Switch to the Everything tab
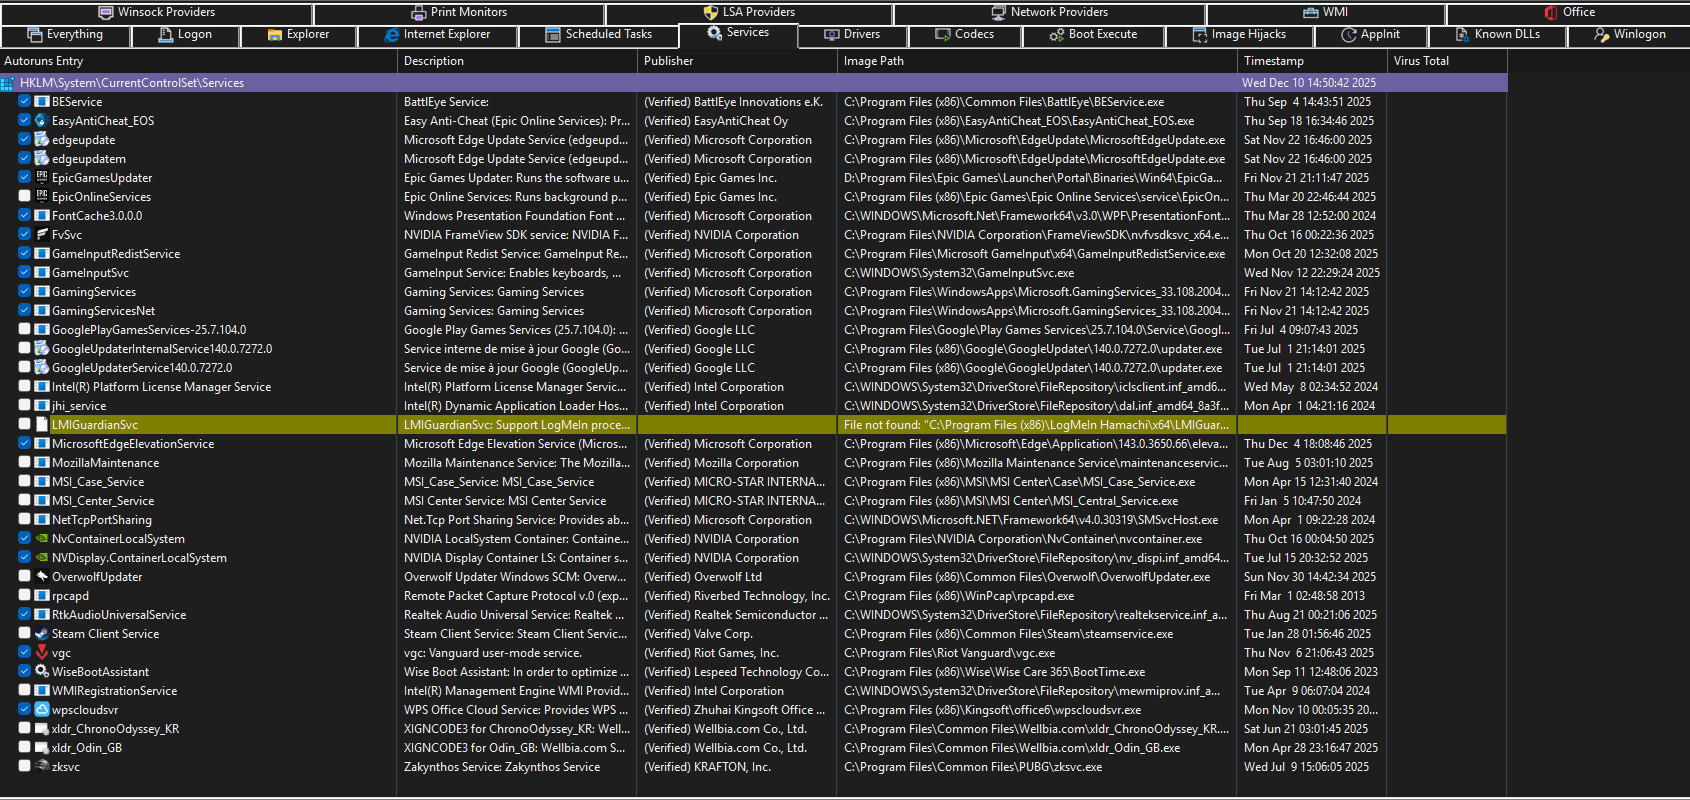 66,35
